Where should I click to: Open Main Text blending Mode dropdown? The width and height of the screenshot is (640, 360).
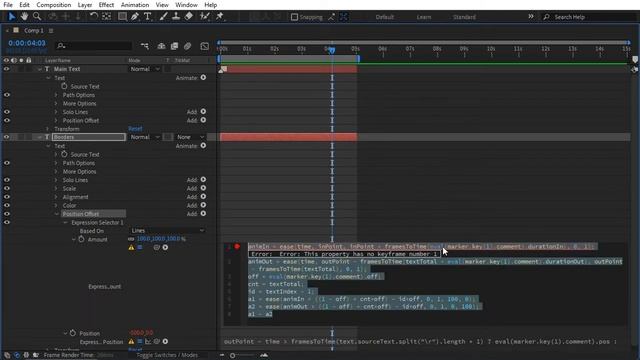click(x=145, y=69)
